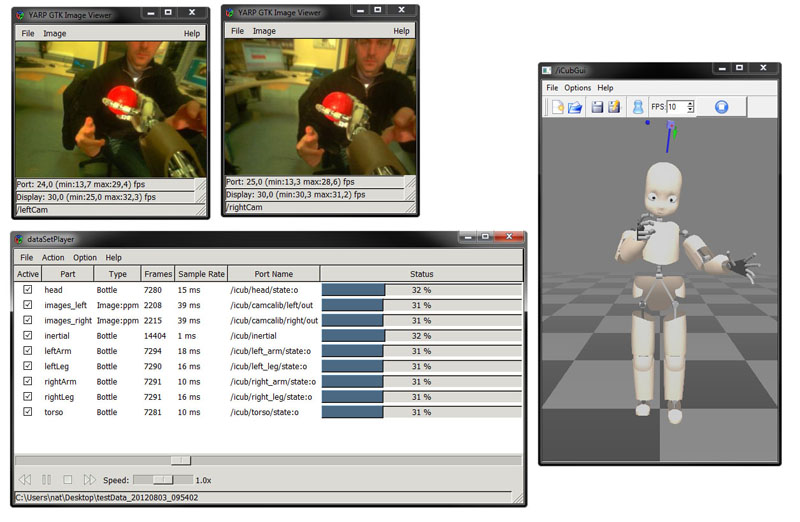Click the Port Name column header
The width and height of the screenshot is (800, 522).
(274, 274)
